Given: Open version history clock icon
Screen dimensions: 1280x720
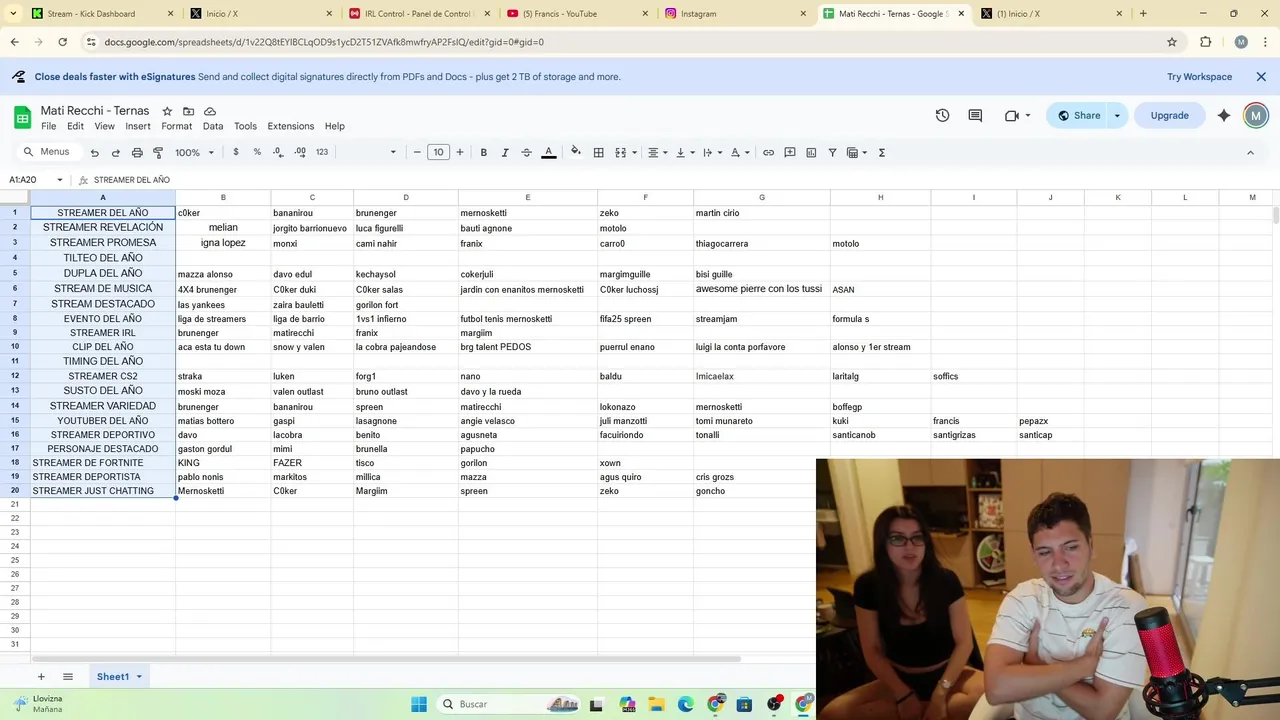Looking at the screenshot, I should point(942,115).
